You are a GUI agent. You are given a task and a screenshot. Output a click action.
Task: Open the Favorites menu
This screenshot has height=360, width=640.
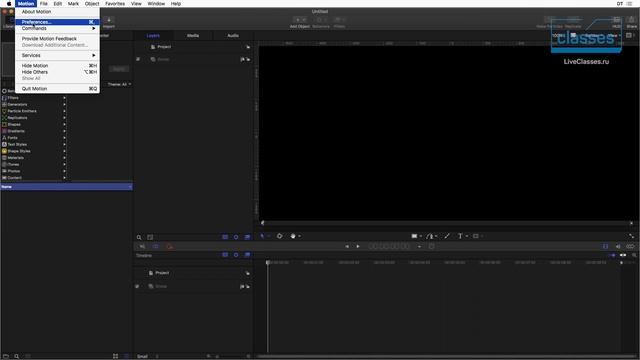coord(115,4)
